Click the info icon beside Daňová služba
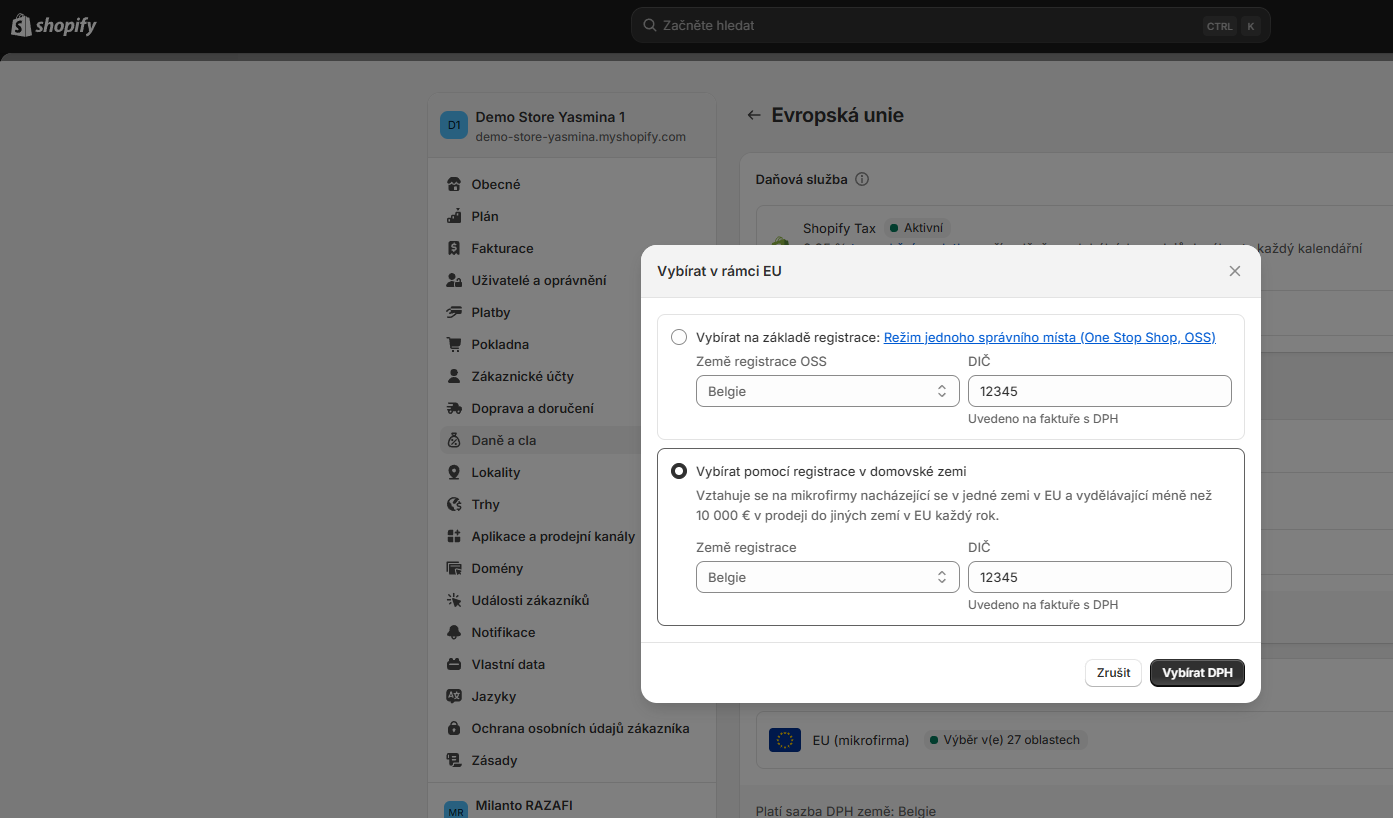The width and height of the screenshot is (1393, 818). (x=862, y=180)
